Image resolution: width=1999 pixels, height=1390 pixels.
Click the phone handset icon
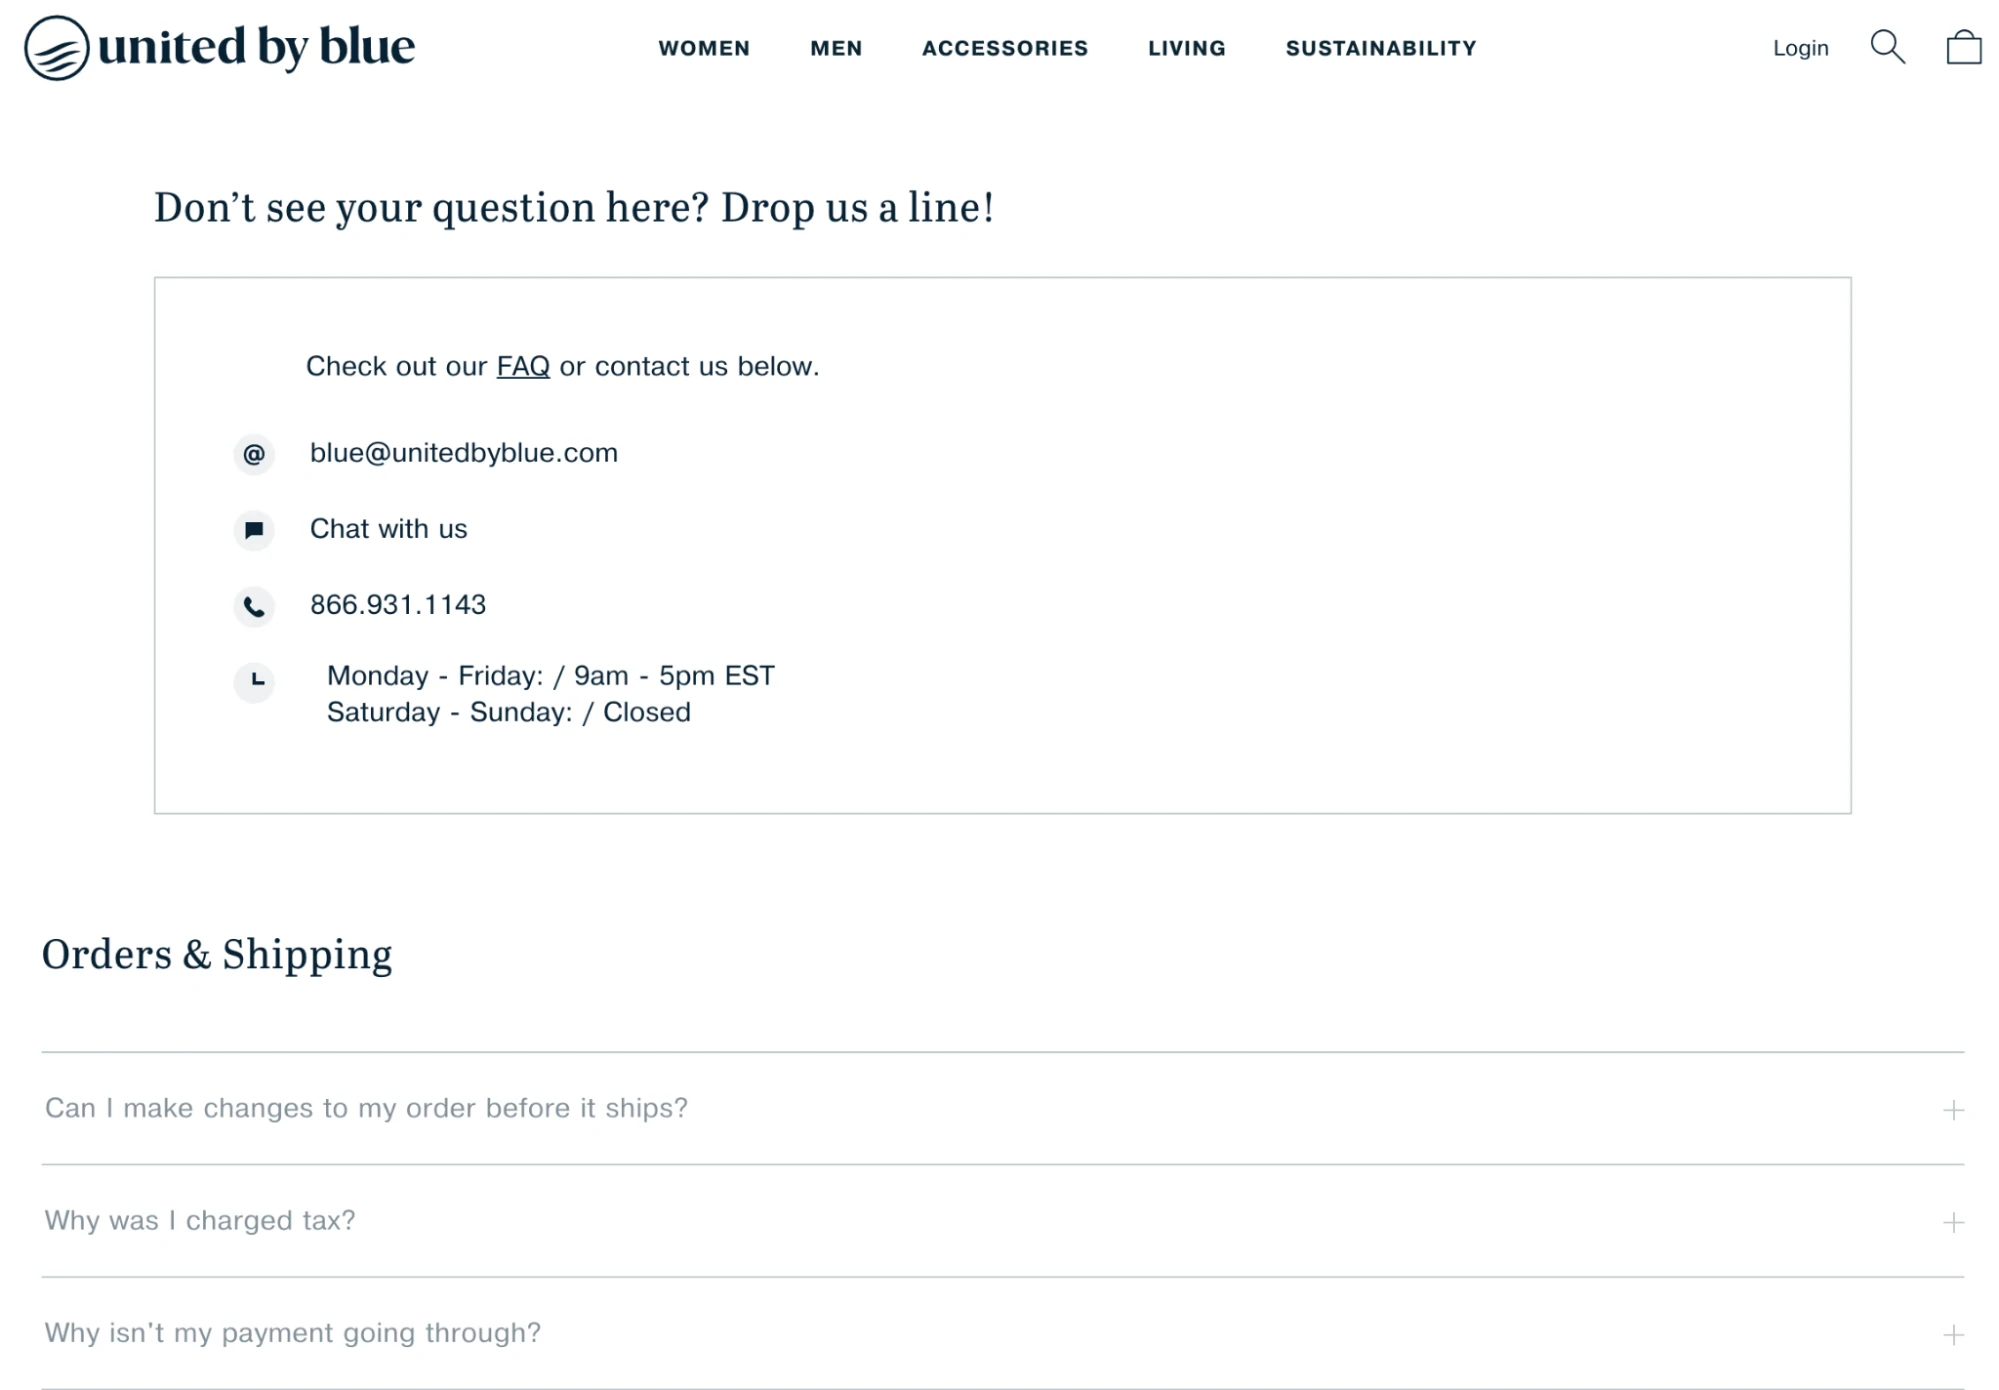pos(254,606)
